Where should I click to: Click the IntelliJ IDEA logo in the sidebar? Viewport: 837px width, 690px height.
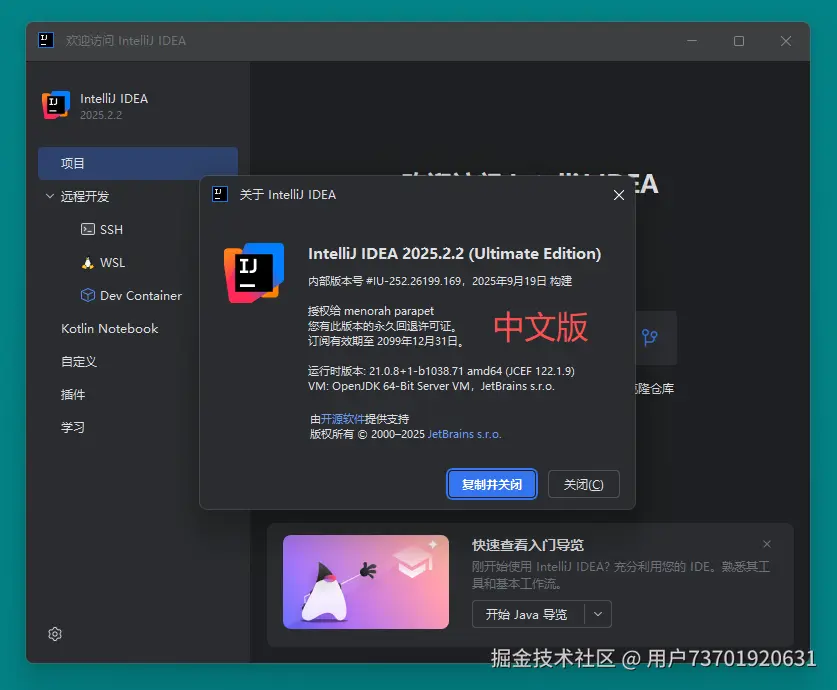(x=56, y=105)
